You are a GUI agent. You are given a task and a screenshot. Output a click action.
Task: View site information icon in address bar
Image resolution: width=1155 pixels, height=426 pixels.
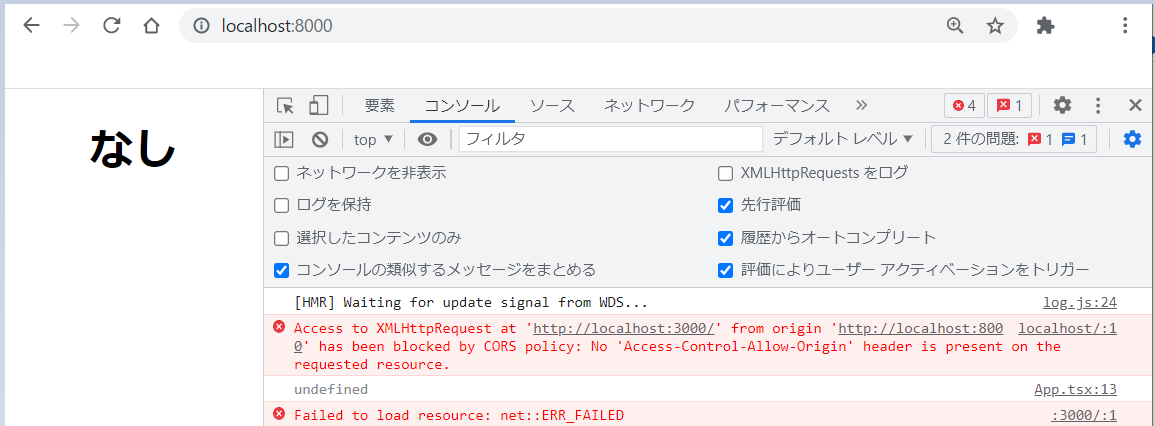[201, 26]
